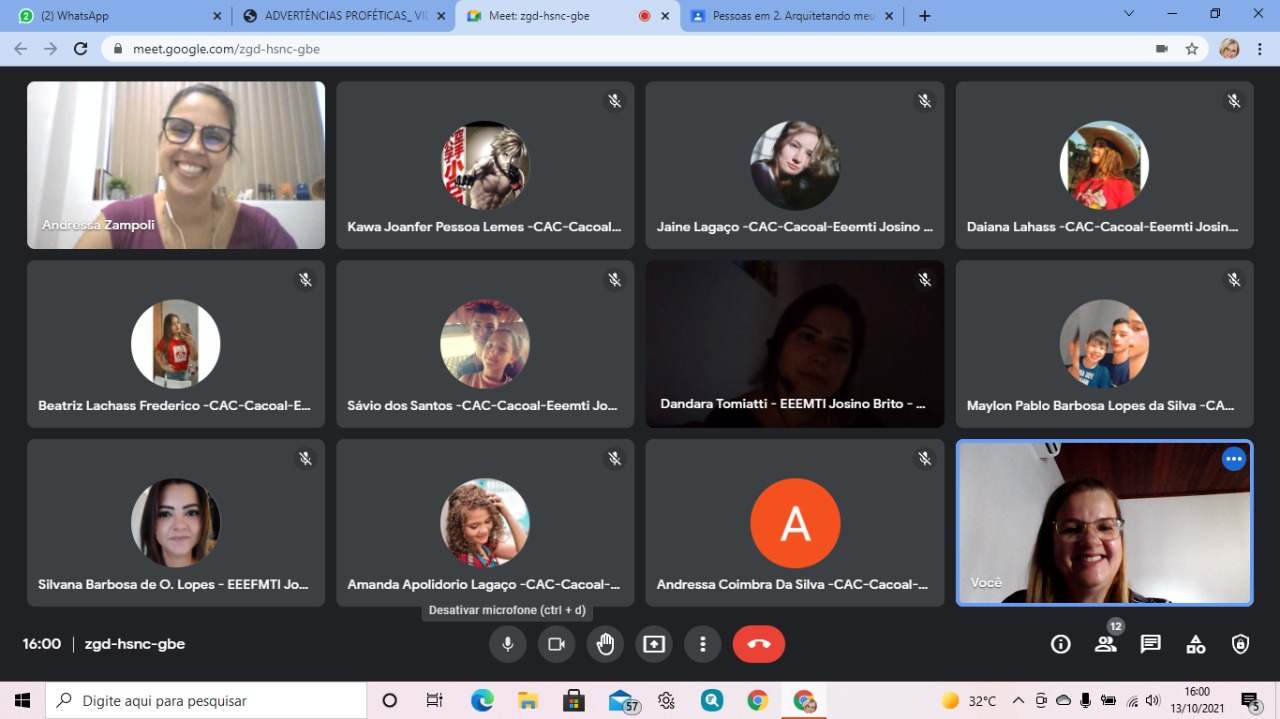Open Task View on taskbar
This screenshot has width=1280, height=719.
coord(434,700)
